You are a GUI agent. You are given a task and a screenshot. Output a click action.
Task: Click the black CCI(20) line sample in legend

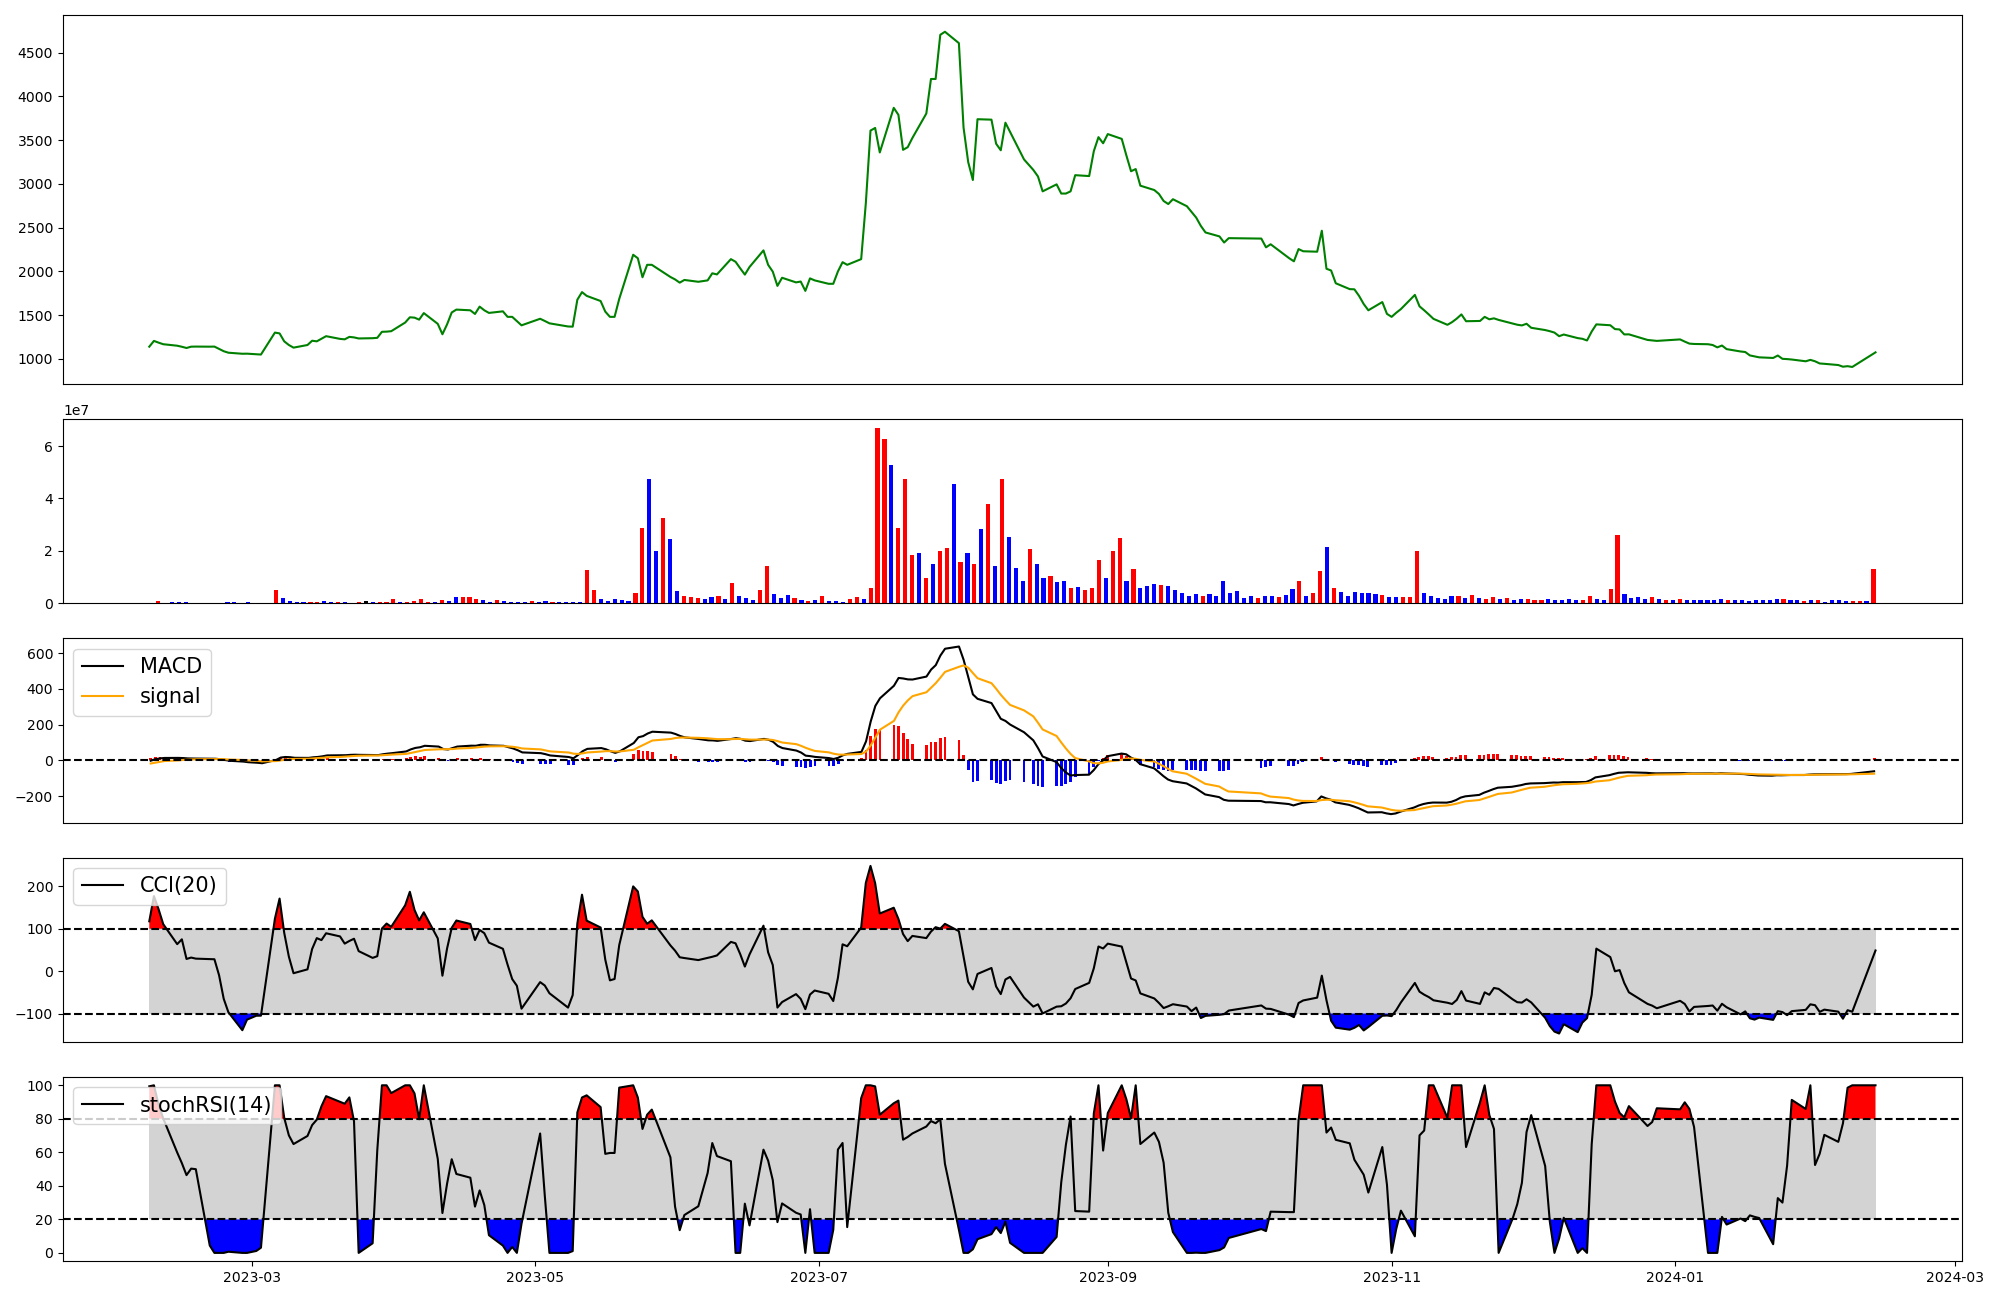(103, 886)
